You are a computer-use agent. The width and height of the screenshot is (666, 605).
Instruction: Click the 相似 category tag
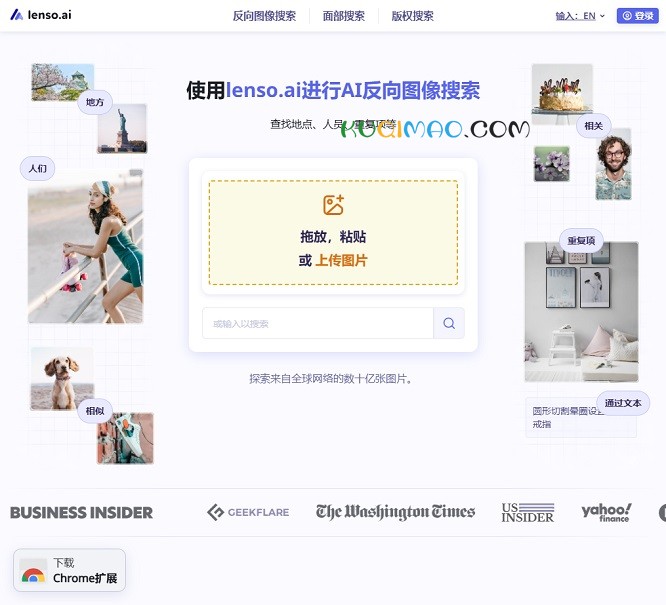[95, 410]
